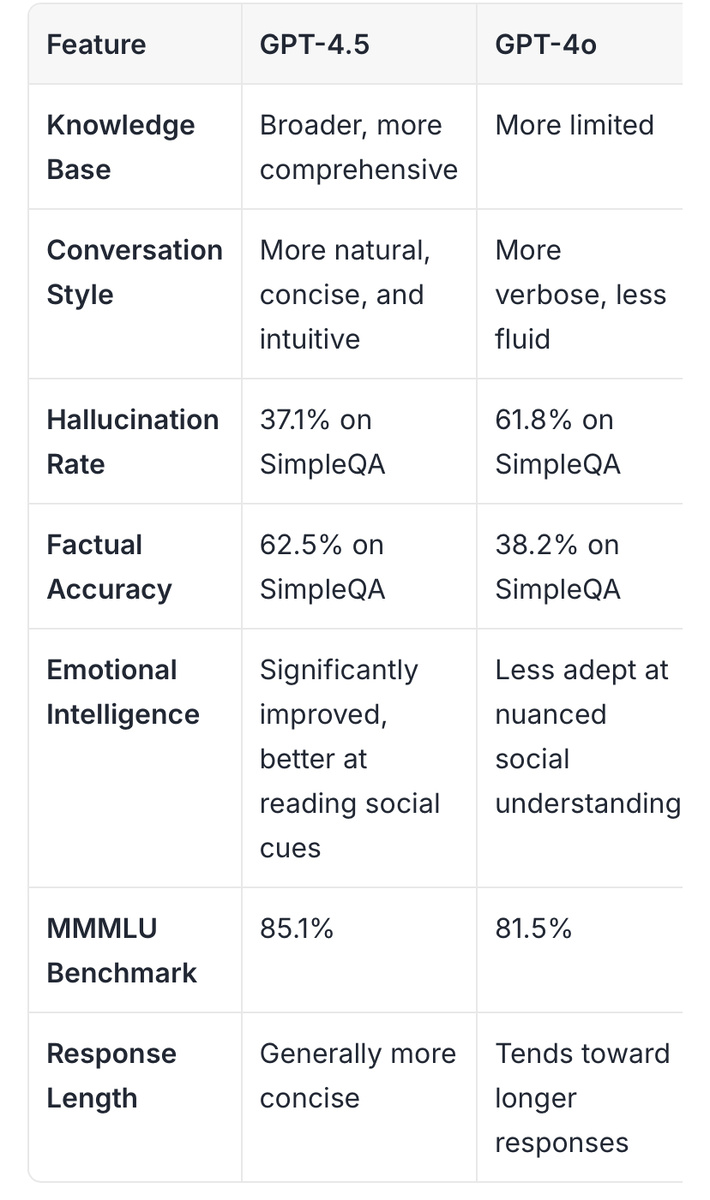Image resolution: width=710 pixels, height=1200 pixels.
Task: Select the 62.5% on SimpleQA cell
Action: point(322,567)
